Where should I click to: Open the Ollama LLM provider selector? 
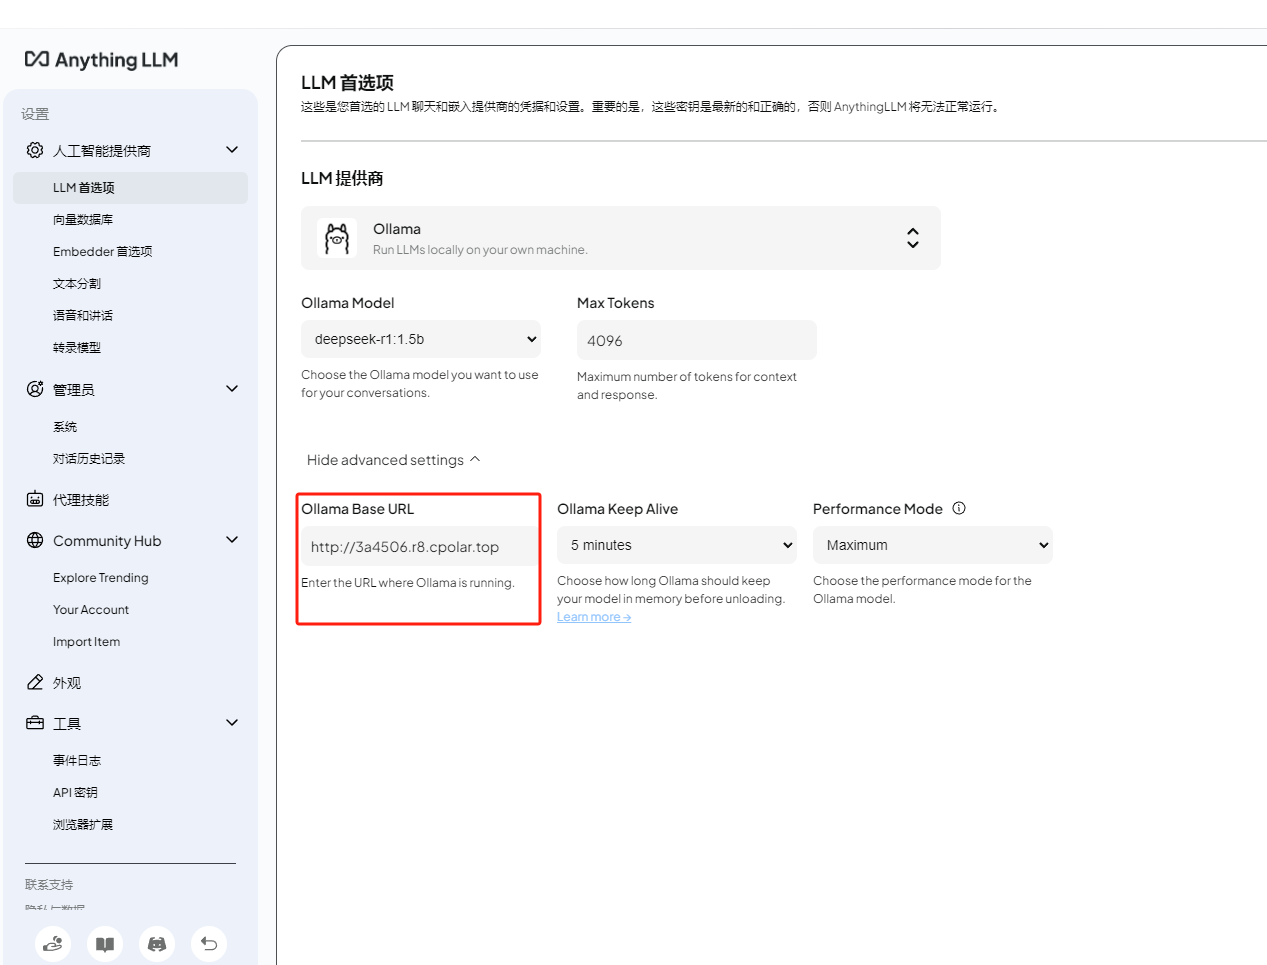[x=621, y=238]
